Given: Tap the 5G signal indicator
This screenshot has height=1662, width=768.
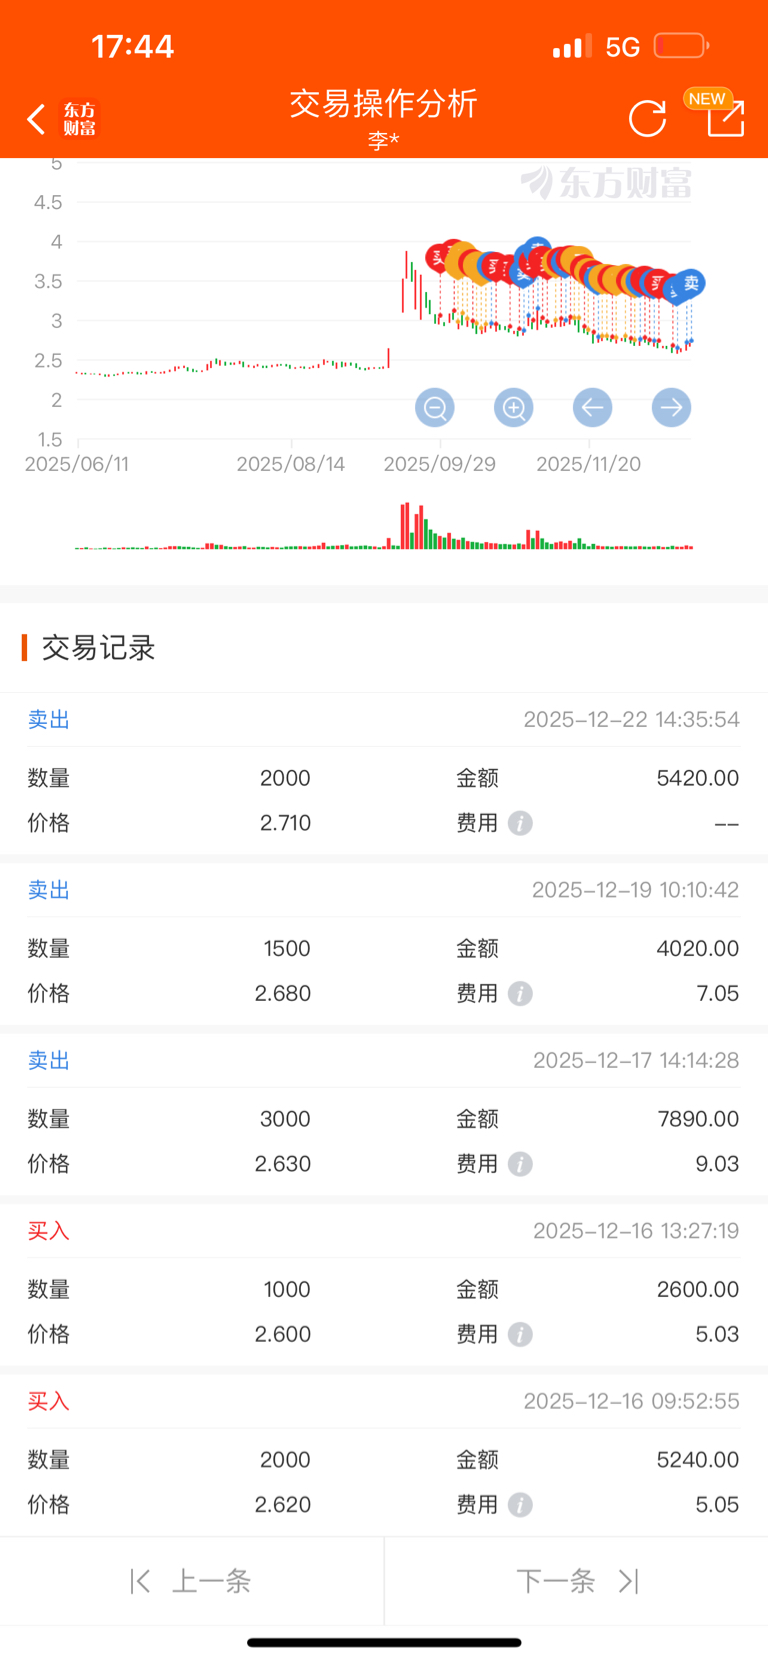Looking at the screenshot, I should (623, 47).
